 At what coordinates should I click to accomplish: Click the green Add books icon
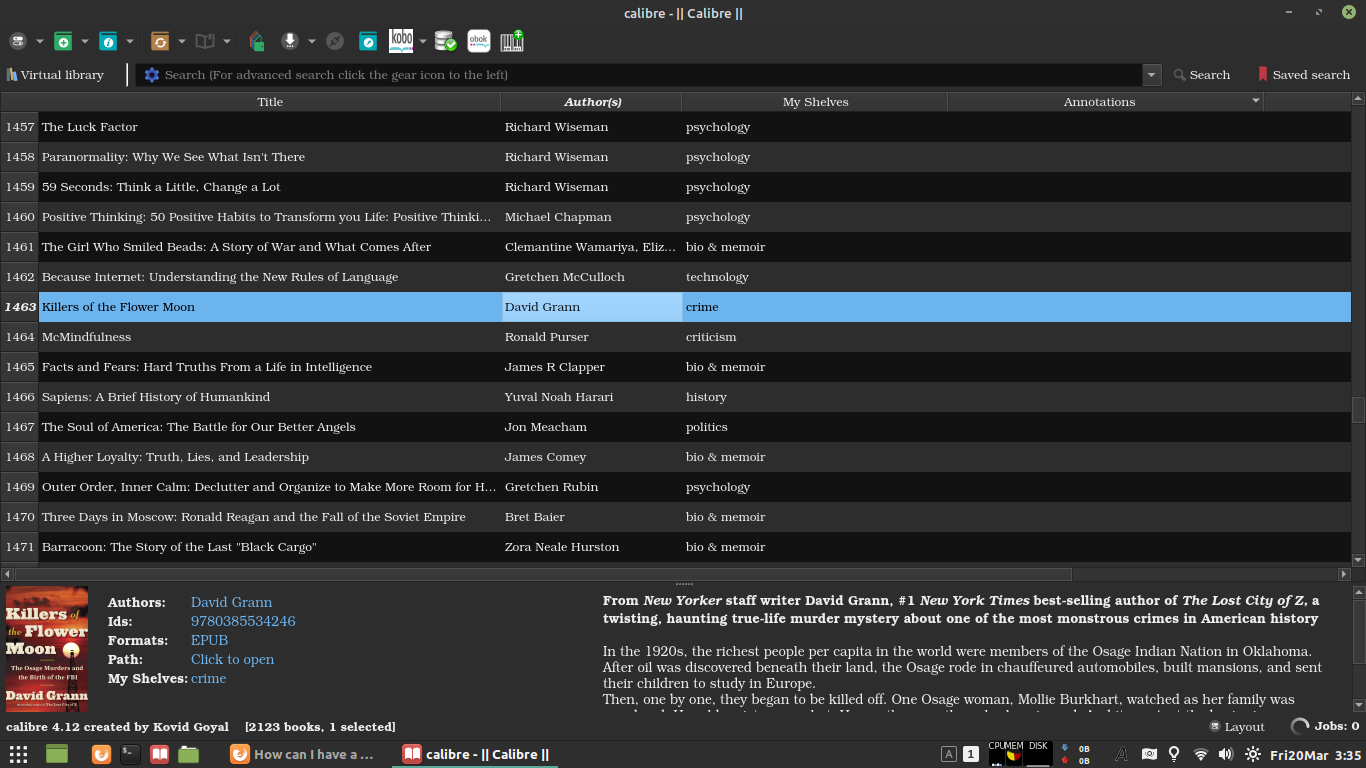[63, 41]
